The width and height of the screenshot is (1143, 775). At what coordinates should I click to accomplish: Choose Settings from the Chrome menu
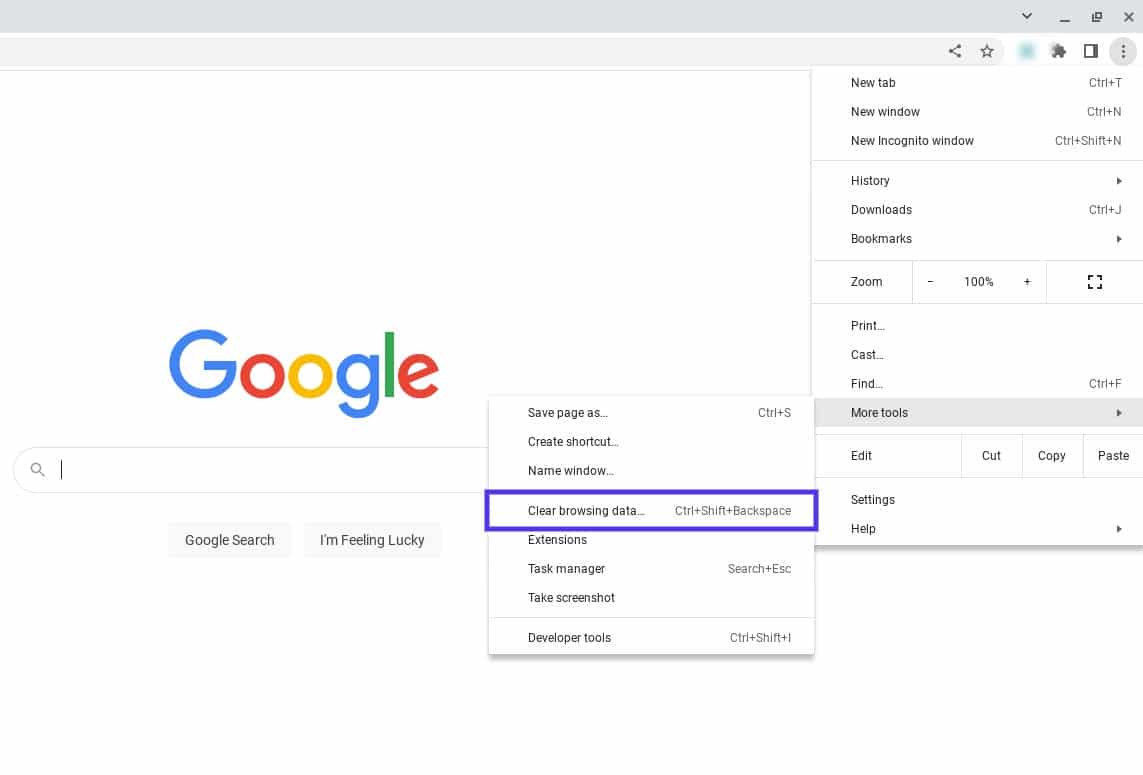coord(872,499)
